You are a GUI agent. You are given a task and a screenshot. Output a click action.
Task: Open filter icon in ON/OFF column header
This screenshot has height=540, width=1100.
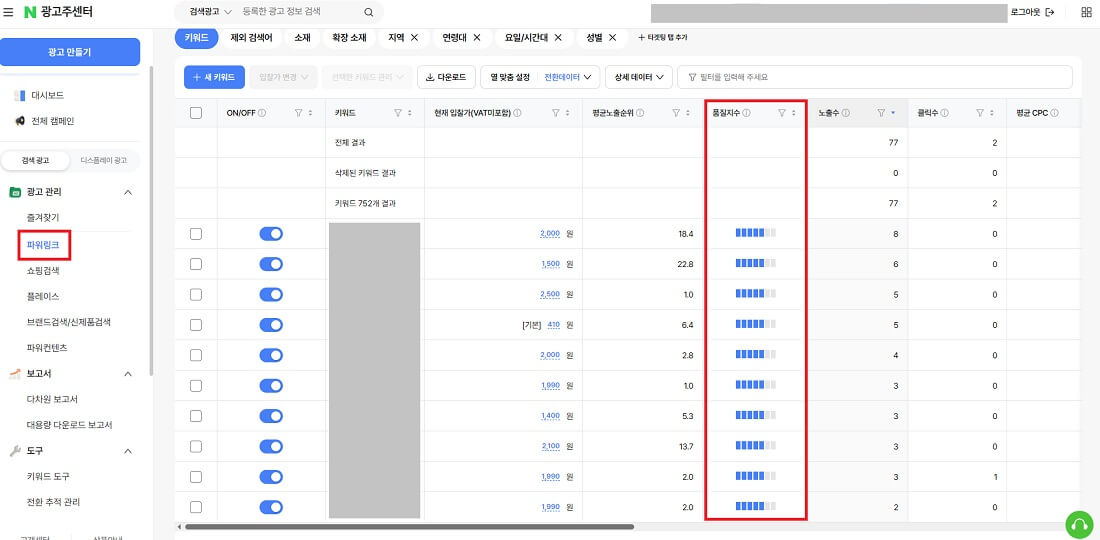click(x=298, y=113)
